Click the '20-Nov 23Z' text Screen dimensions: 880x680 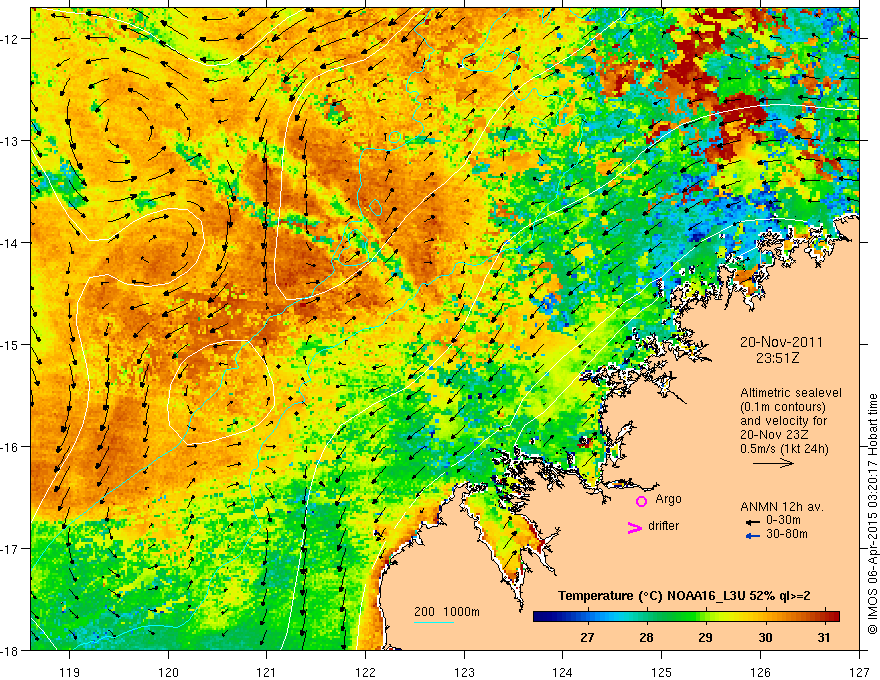pyautogui.click(x=774, y=435)
